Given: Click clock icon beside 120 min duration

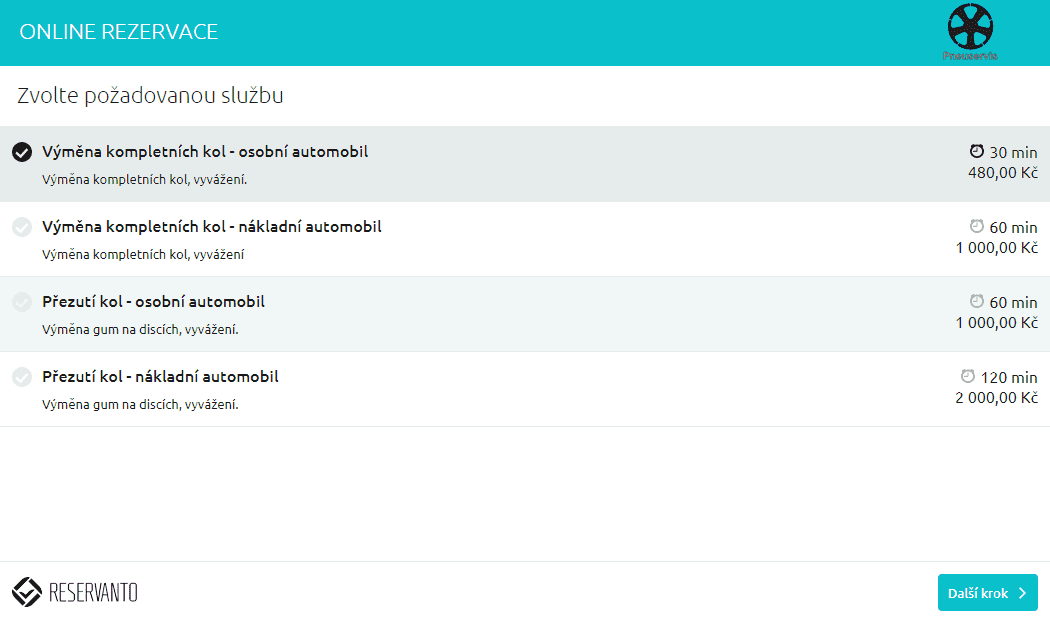Looking at the screenshot, I should (967, 376).
